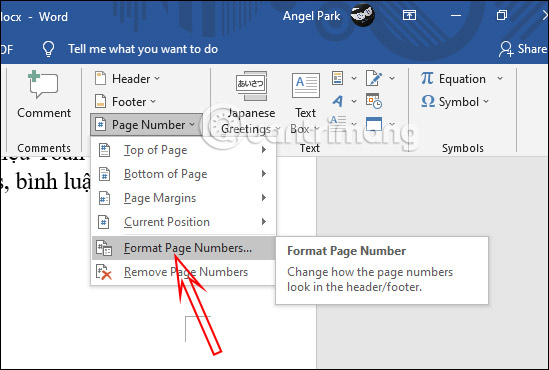Insert Date and Time icon
Image resolution: width=549 pixels, height=370 pixels.
pos(374,101)
